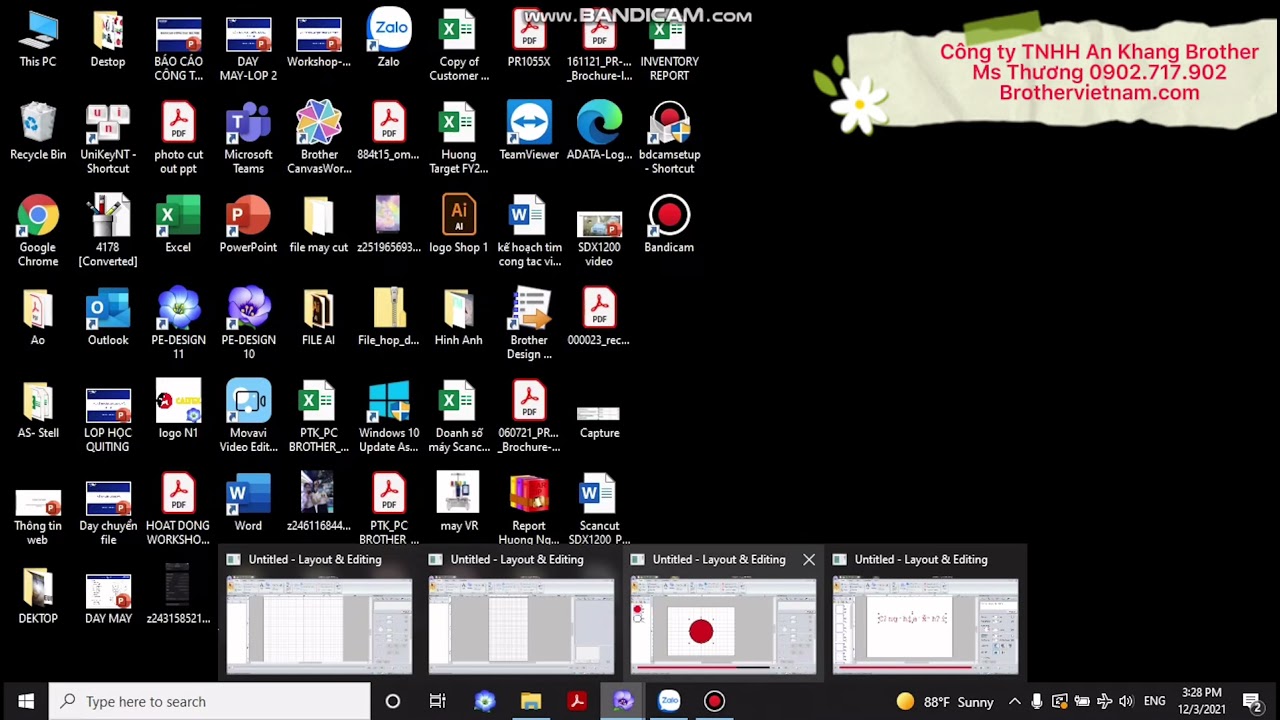Launch the PE-DESIGN 10 desktop shortcut
This screenshot has width=1280, height=720.
[248, 322]
